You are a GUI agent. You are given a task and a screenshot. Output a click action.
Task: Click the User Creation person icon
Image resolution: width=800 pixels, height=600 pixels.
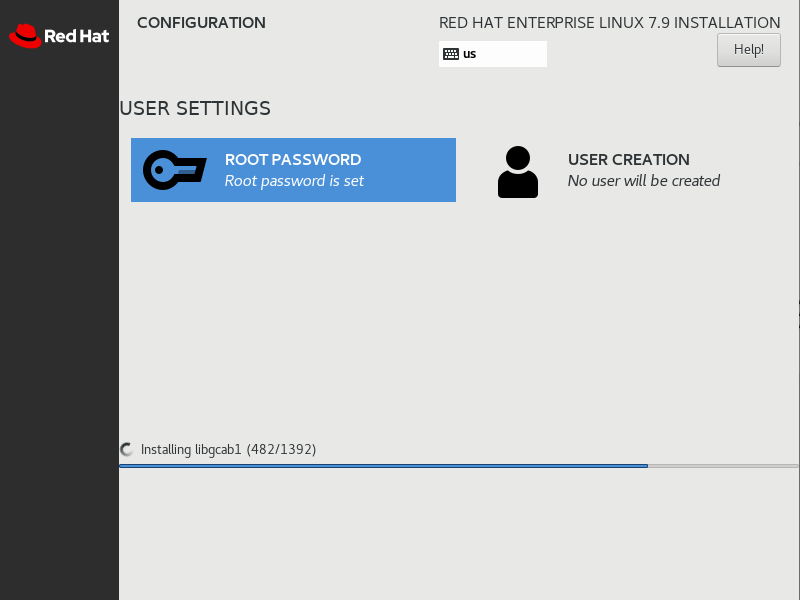517,172
